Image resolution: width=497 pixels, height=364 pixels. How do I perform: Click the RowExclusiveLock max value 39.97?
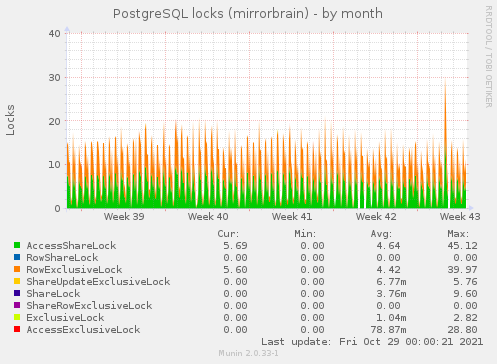tap(463, 270)
